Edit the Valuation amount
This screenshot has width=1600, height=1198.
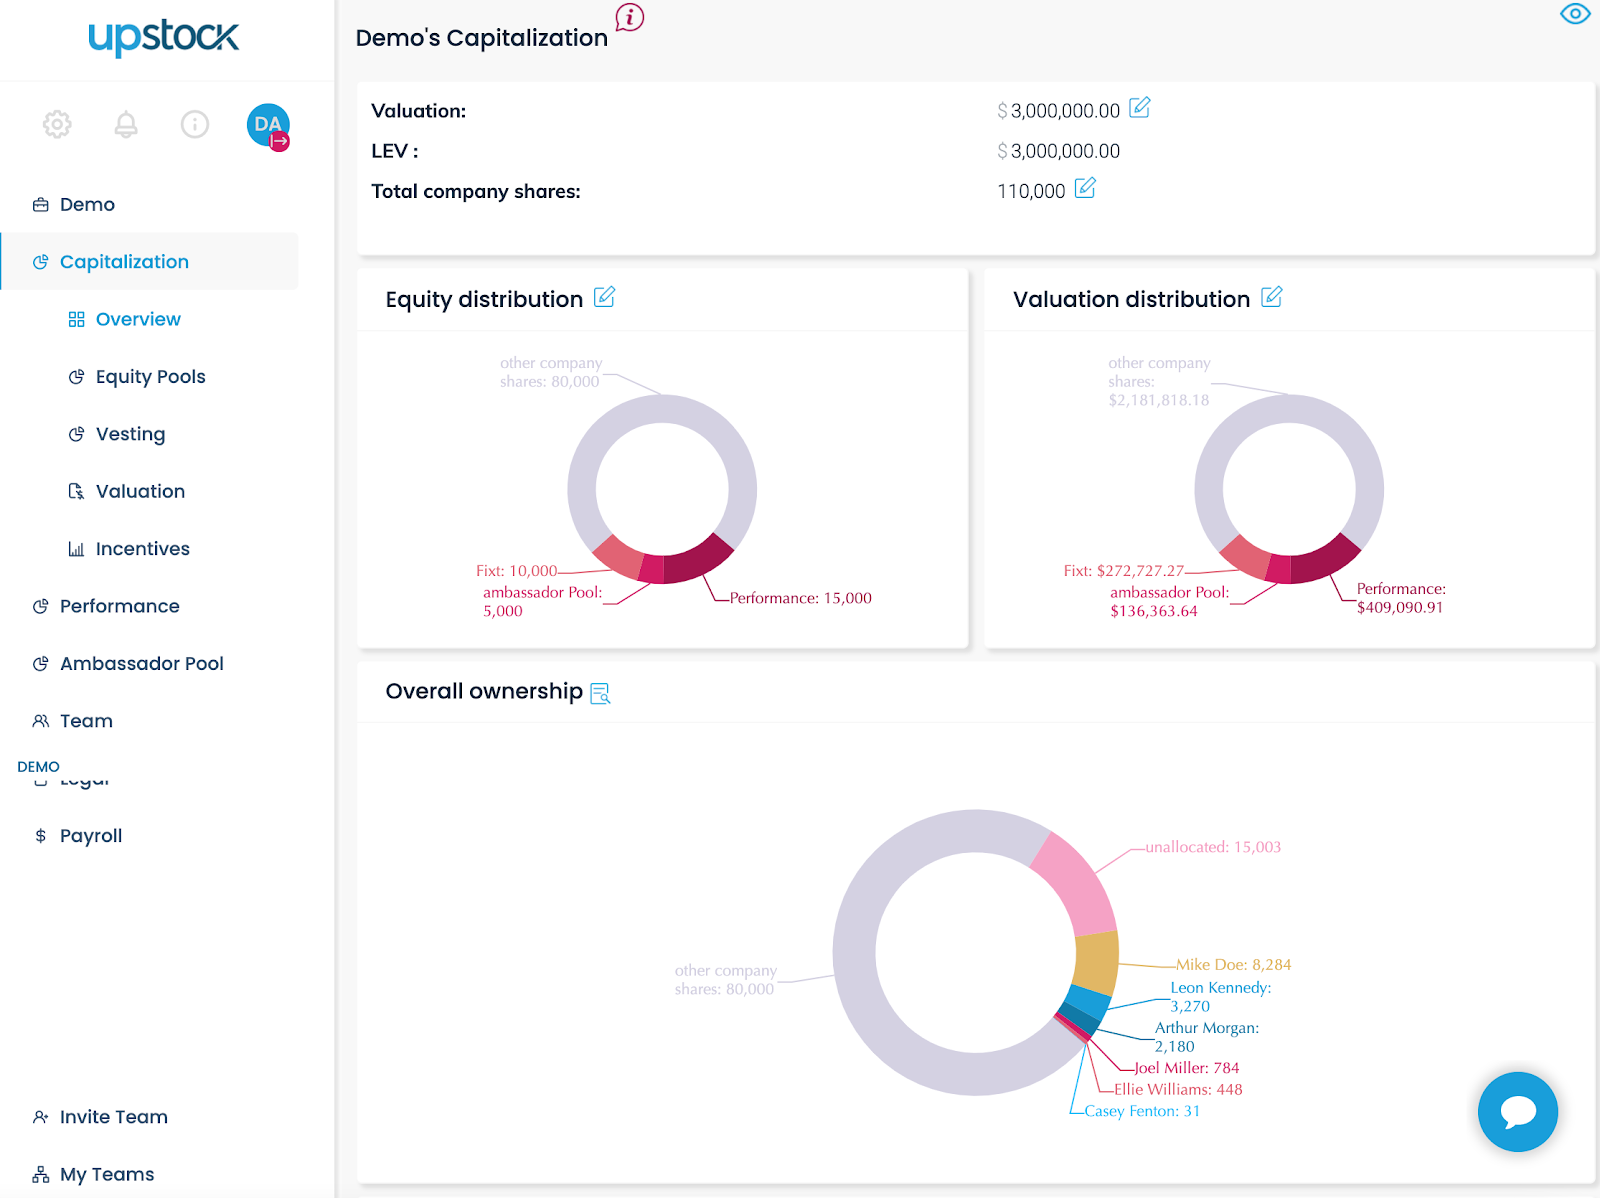coord(1139,108)
